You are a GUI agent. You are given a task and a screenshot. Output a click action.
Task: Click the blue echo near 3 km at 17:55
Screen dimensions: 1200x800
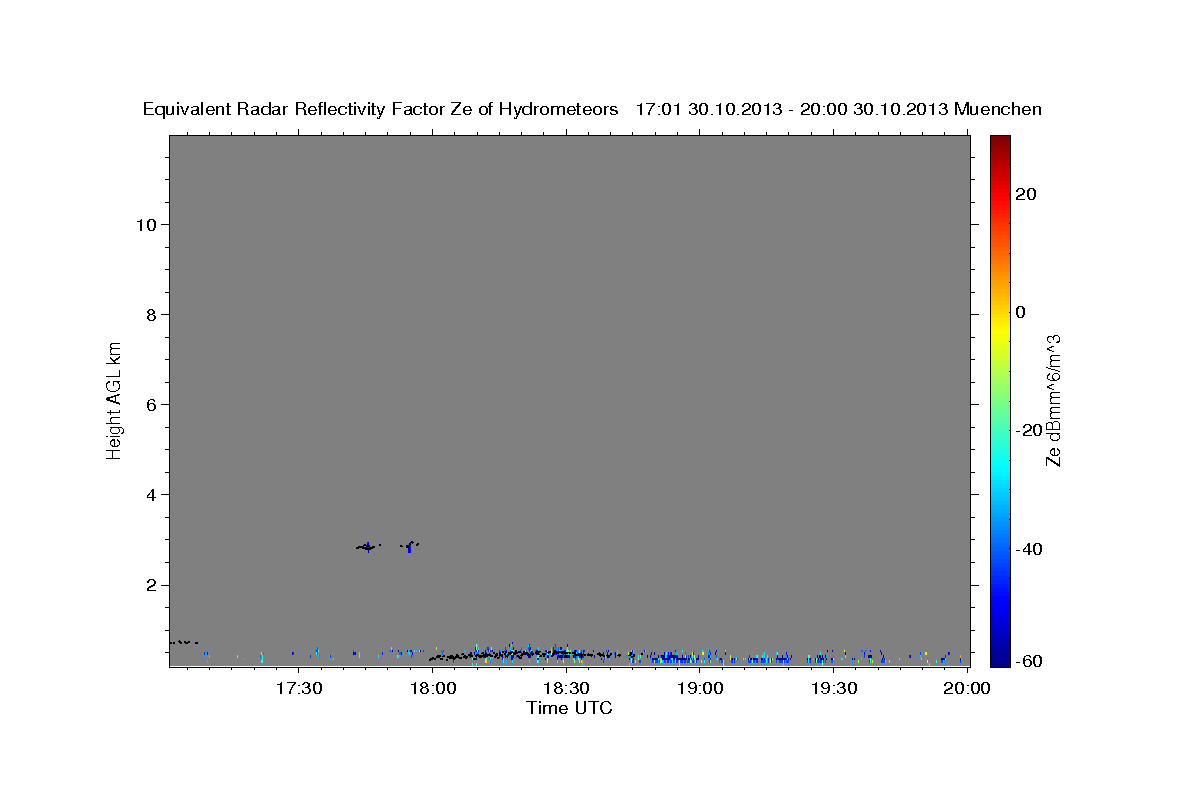(410, 547)
